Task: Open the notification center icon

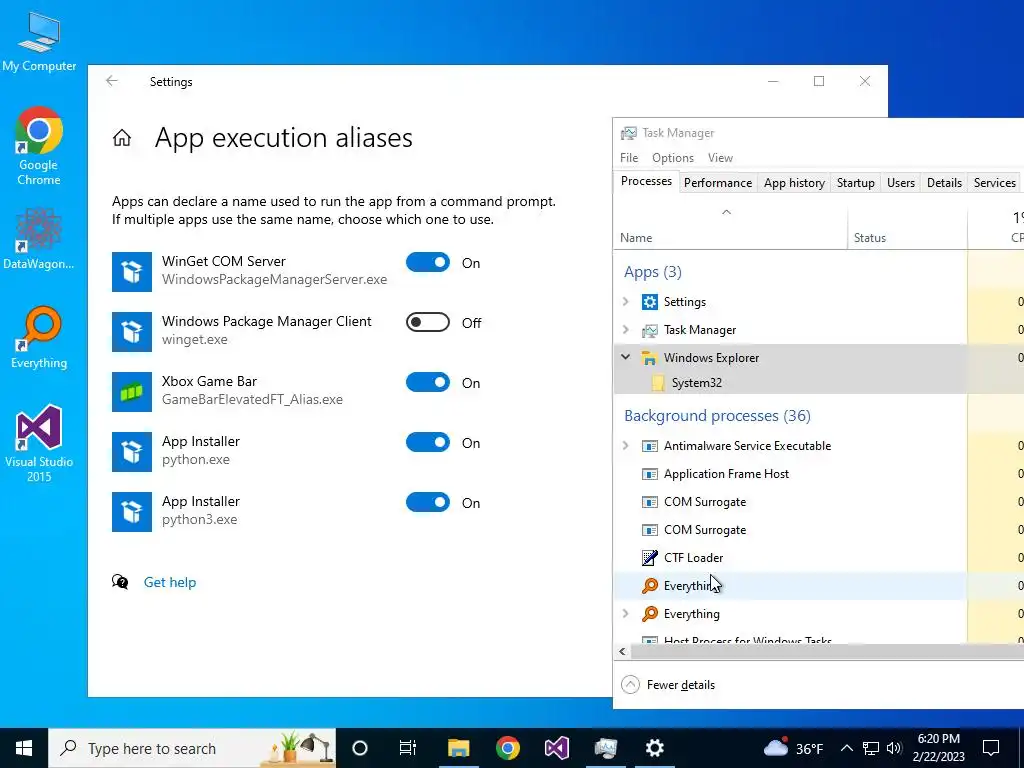Action: pyautogui.click(x=991, y=748)
